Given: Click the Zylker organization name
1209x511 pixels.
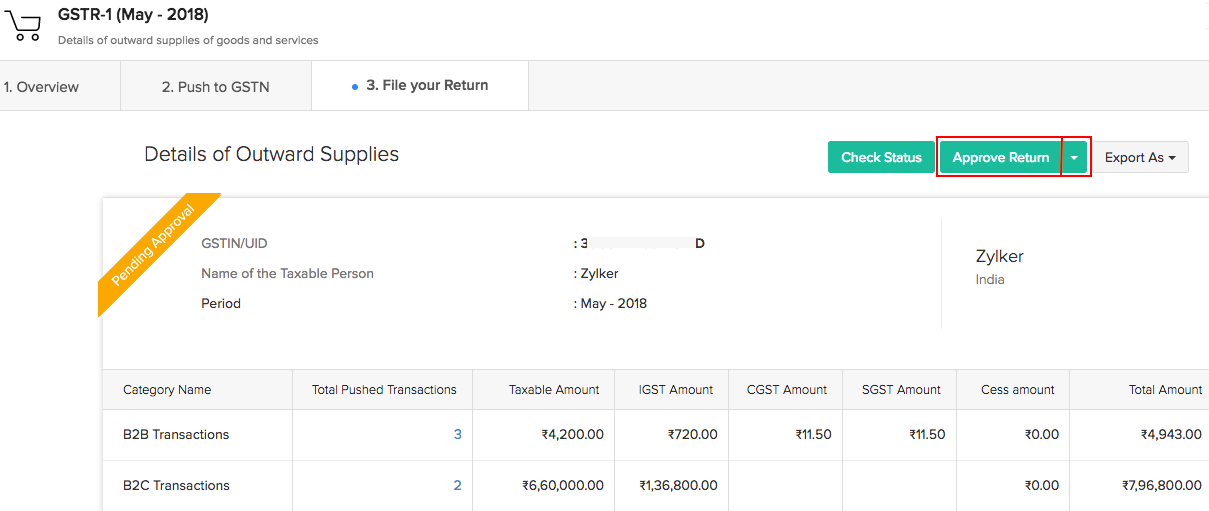Looking at the screenshot, I should [999, 256].
